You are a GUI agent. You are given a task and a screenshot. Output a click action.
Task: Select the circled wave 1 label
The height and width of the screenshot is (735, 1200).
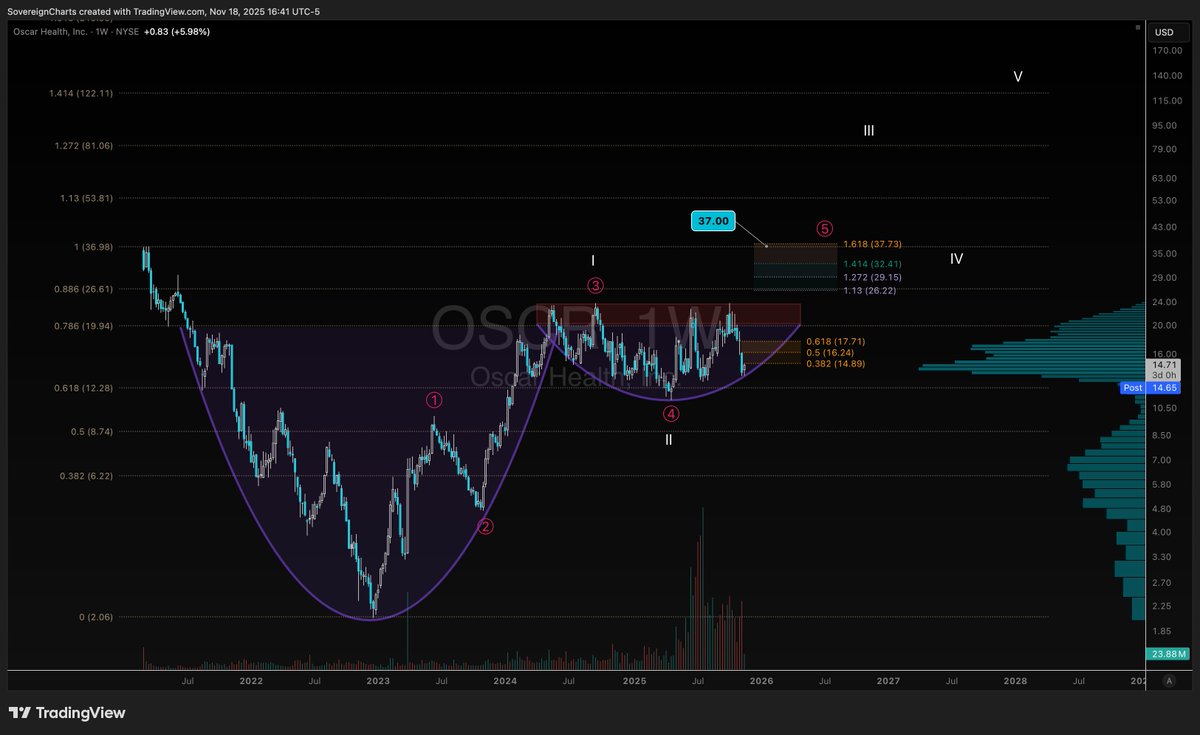(x=435, y=399)
